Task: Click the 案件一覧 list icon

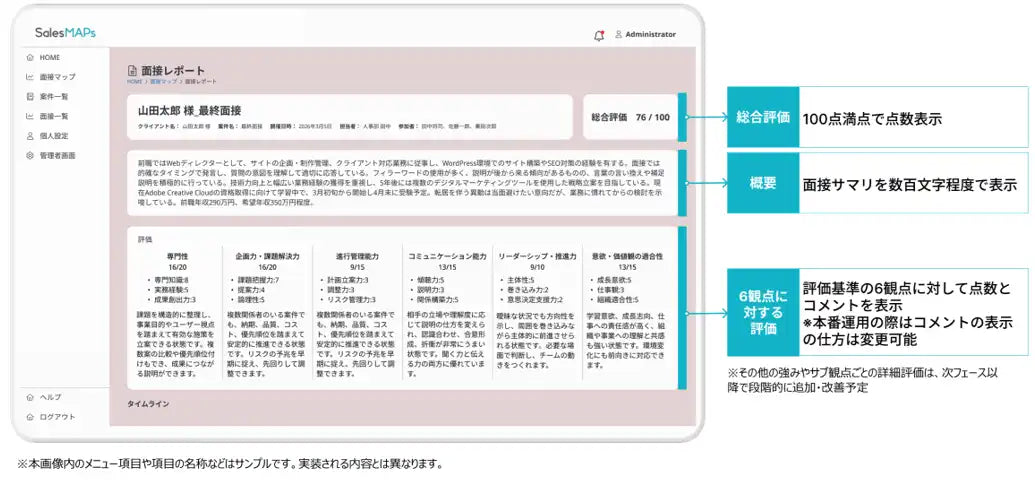Action: [x=30, y=97]
